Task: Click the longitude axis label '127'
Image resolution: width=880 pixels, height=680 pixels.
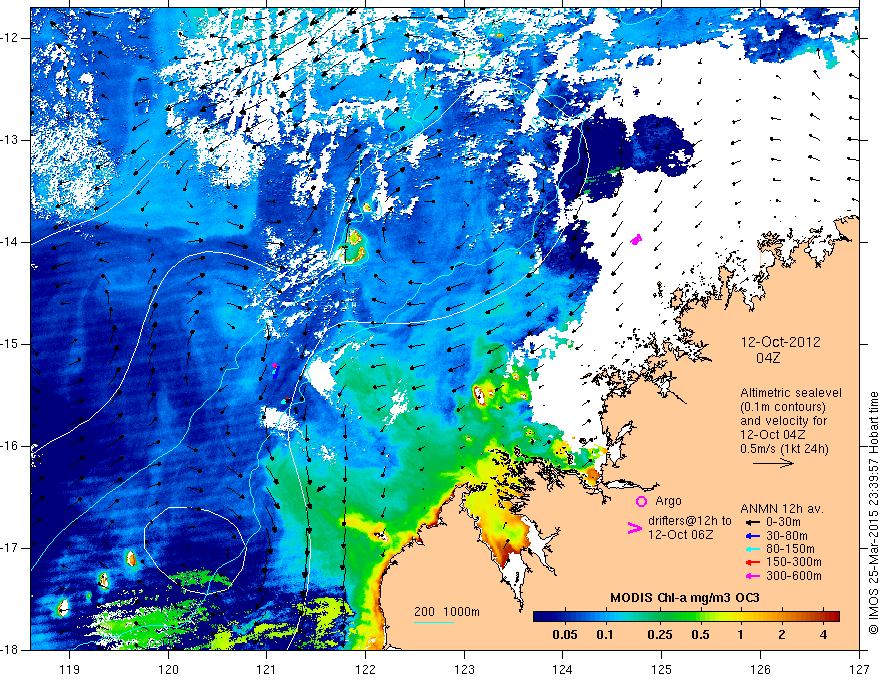Action: coord(859,669)
